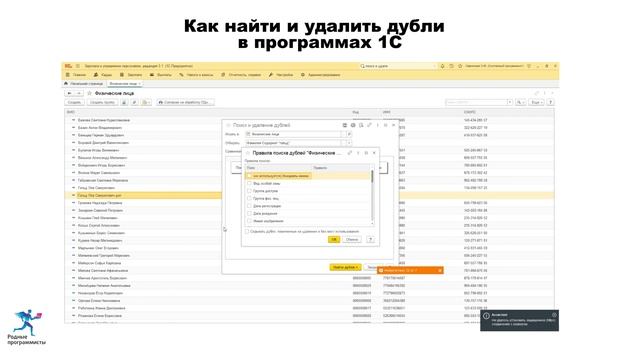The width and height of the screenshot is (640, 360).
Task: Toggle the Группа физ. лиц rule checkbox
Action: point(249,199)
